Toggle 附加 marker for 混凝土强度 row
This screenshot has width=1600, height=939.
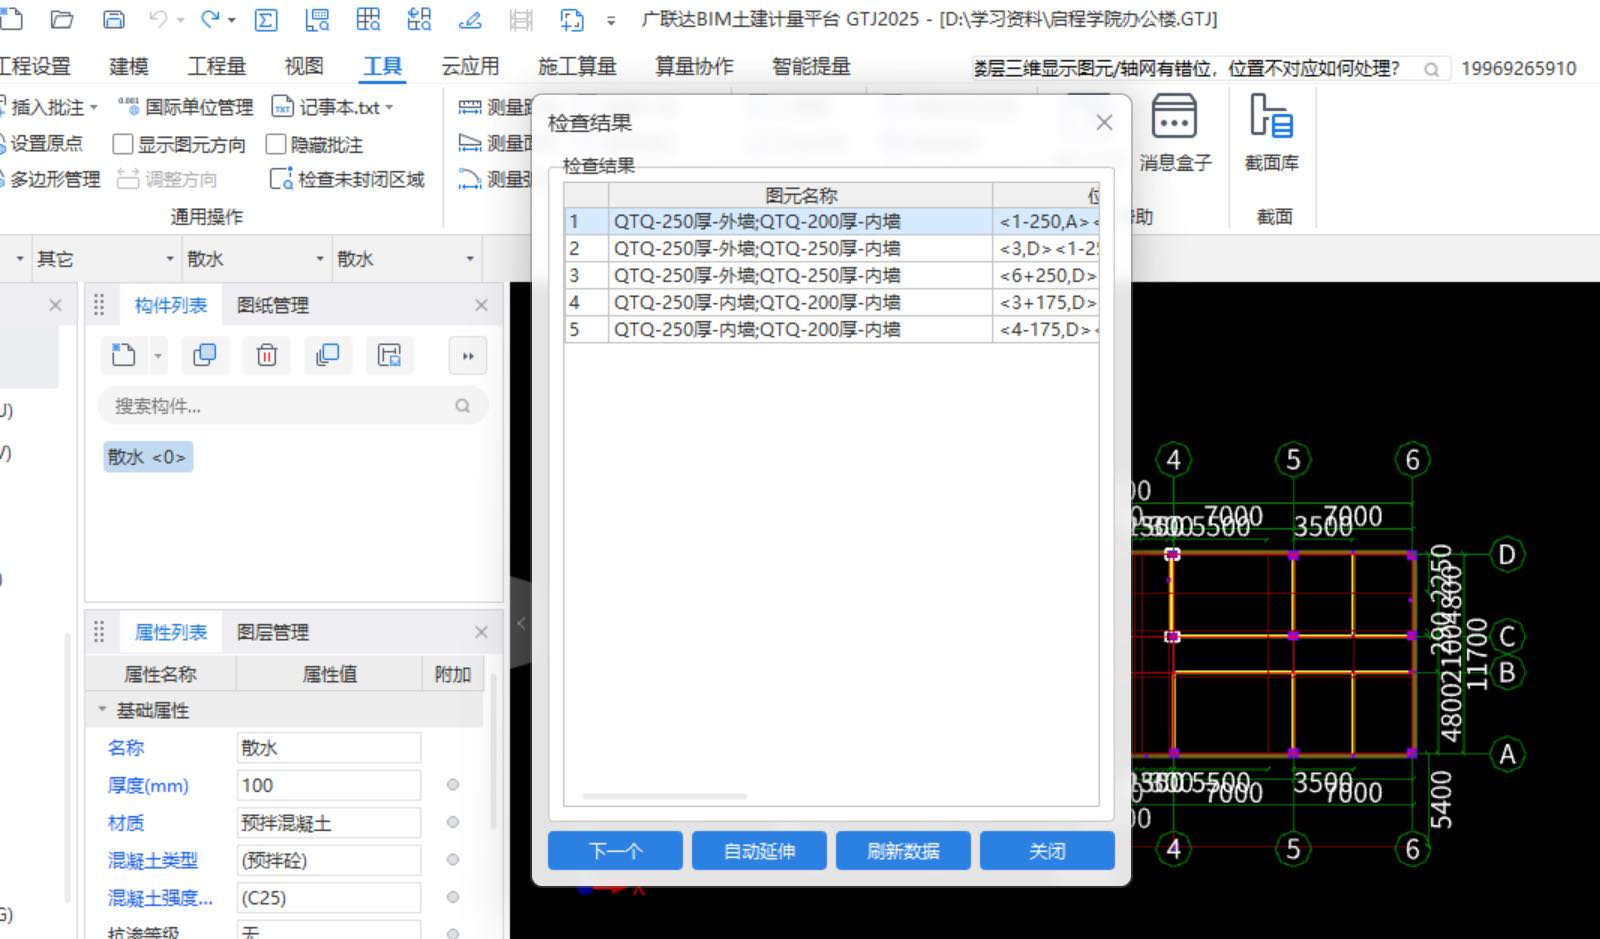pyautogui.click(x=453, y=897)
